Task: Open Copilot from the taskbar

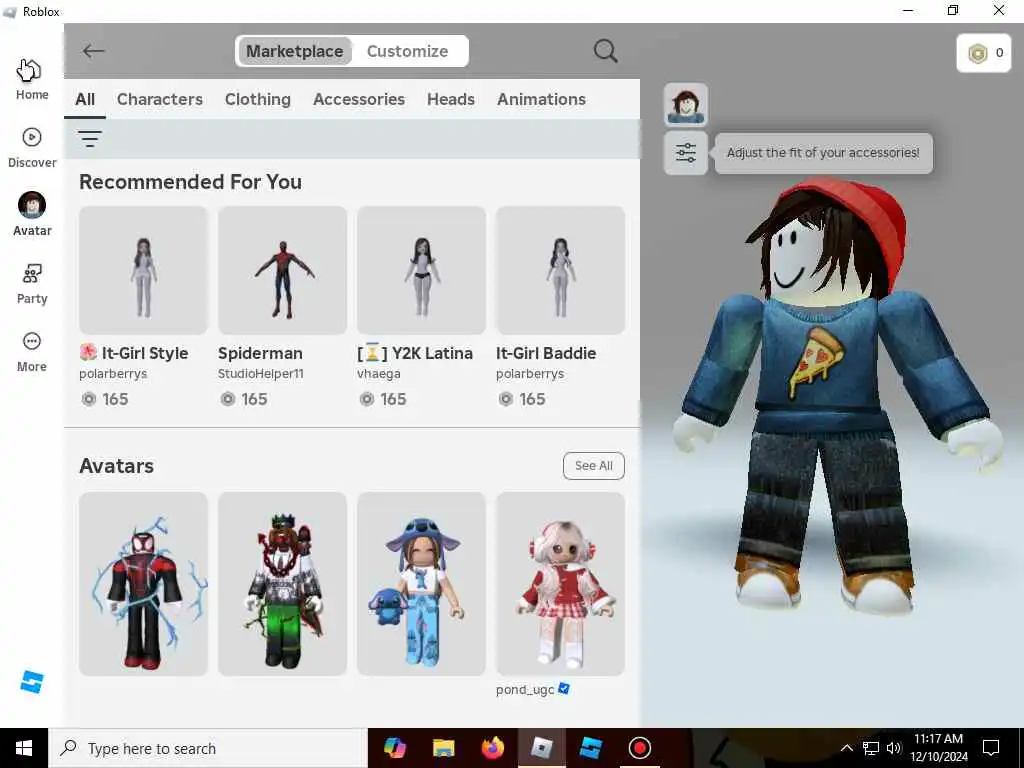Action: [394, 748]
